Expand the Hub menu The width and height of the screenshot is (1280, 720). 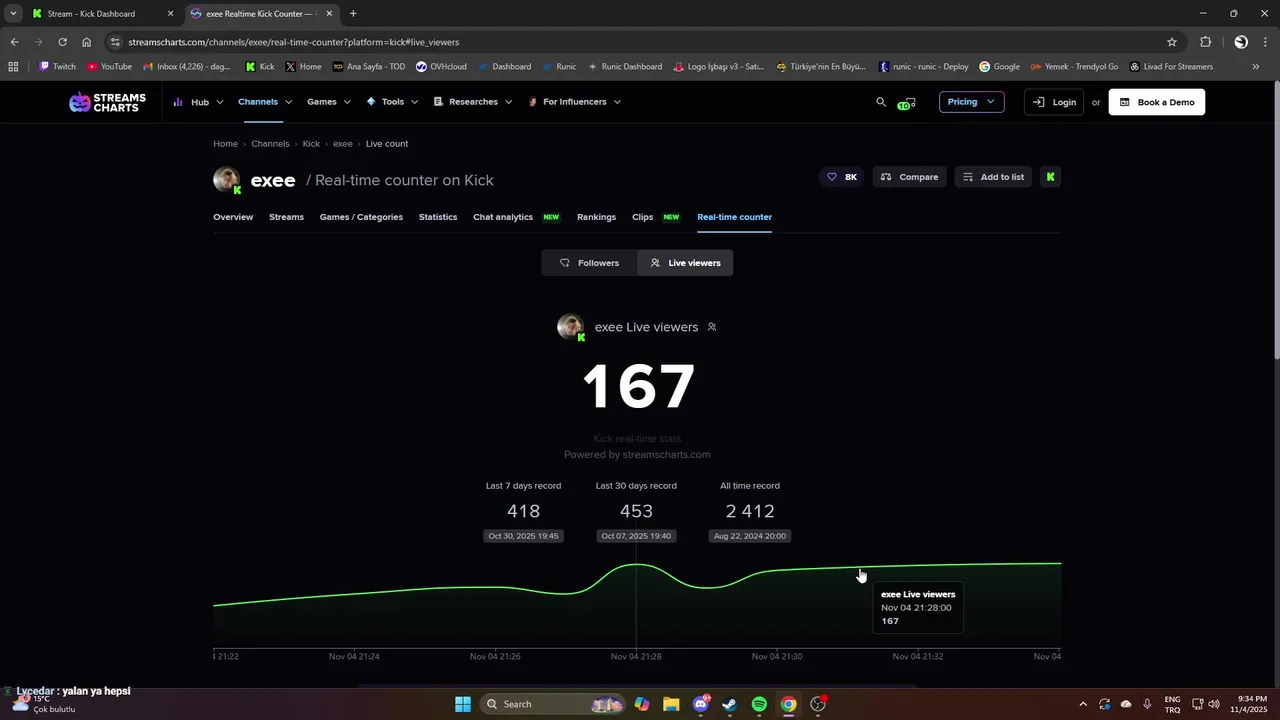coord(198,102)
